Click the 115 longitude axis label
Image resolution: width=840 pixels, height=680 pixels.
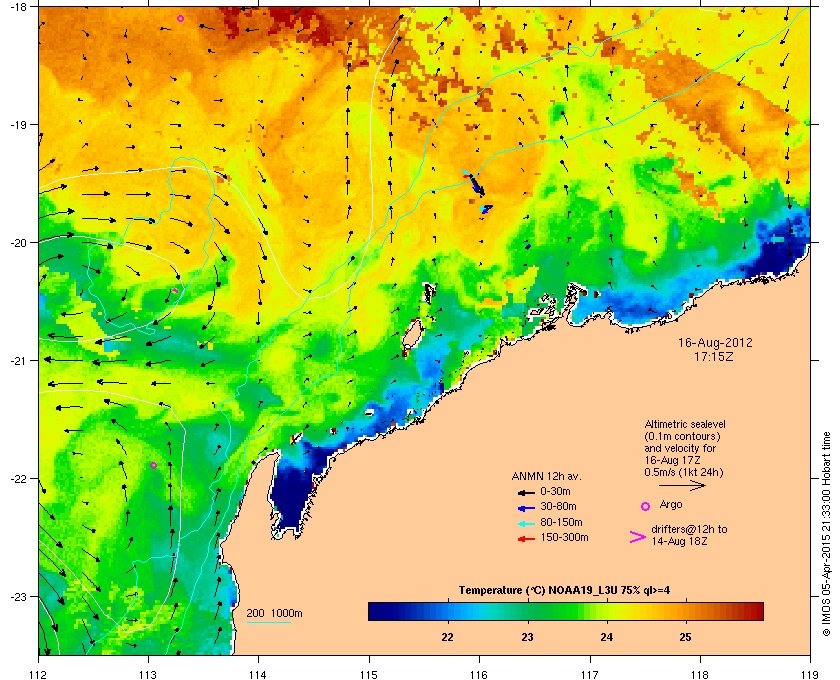(369, 675)
